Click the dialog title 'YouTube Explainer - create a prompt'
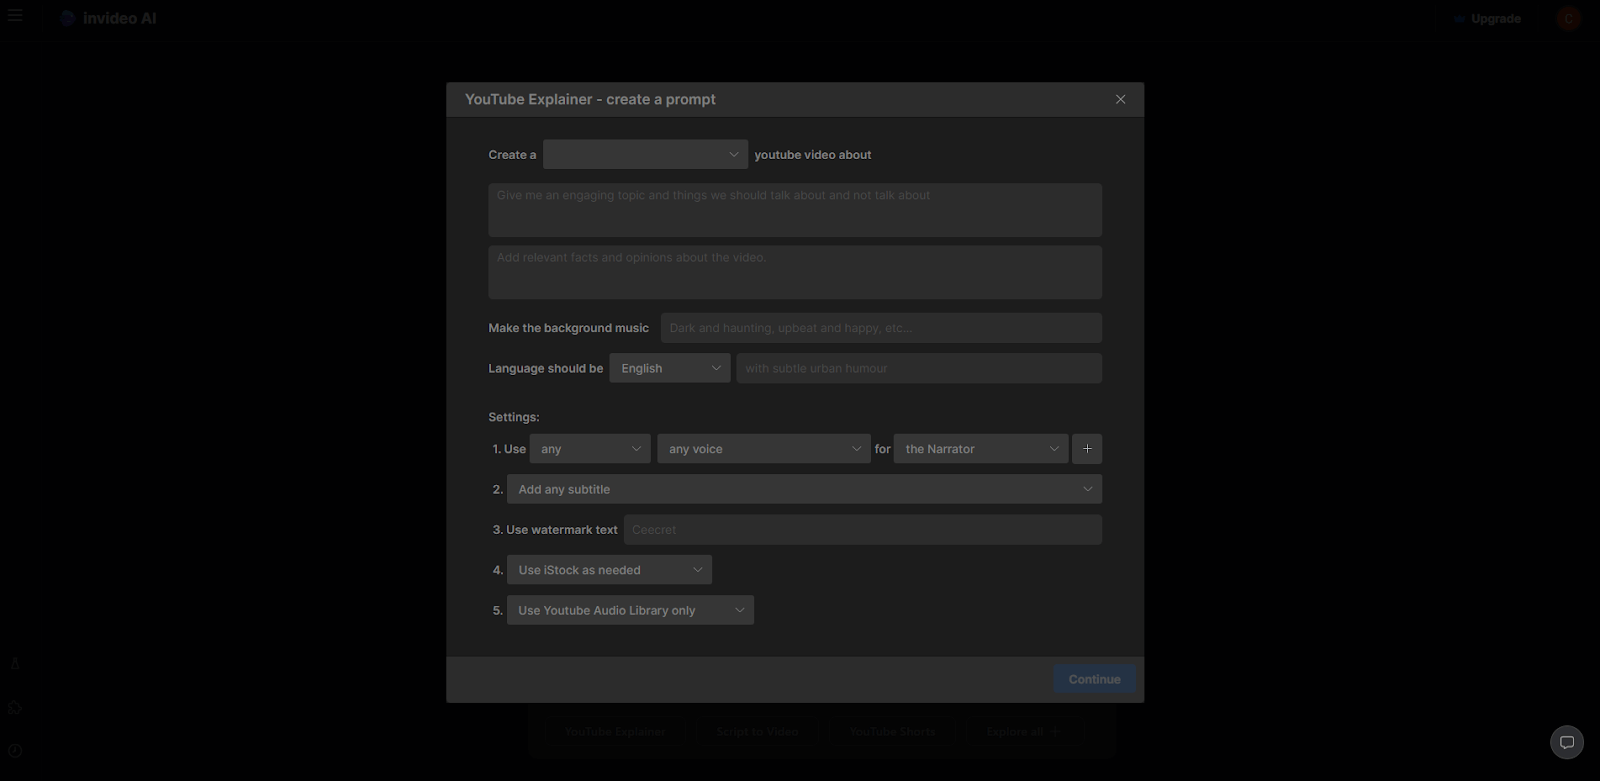The image size is (1600, 781). point(590,99)
